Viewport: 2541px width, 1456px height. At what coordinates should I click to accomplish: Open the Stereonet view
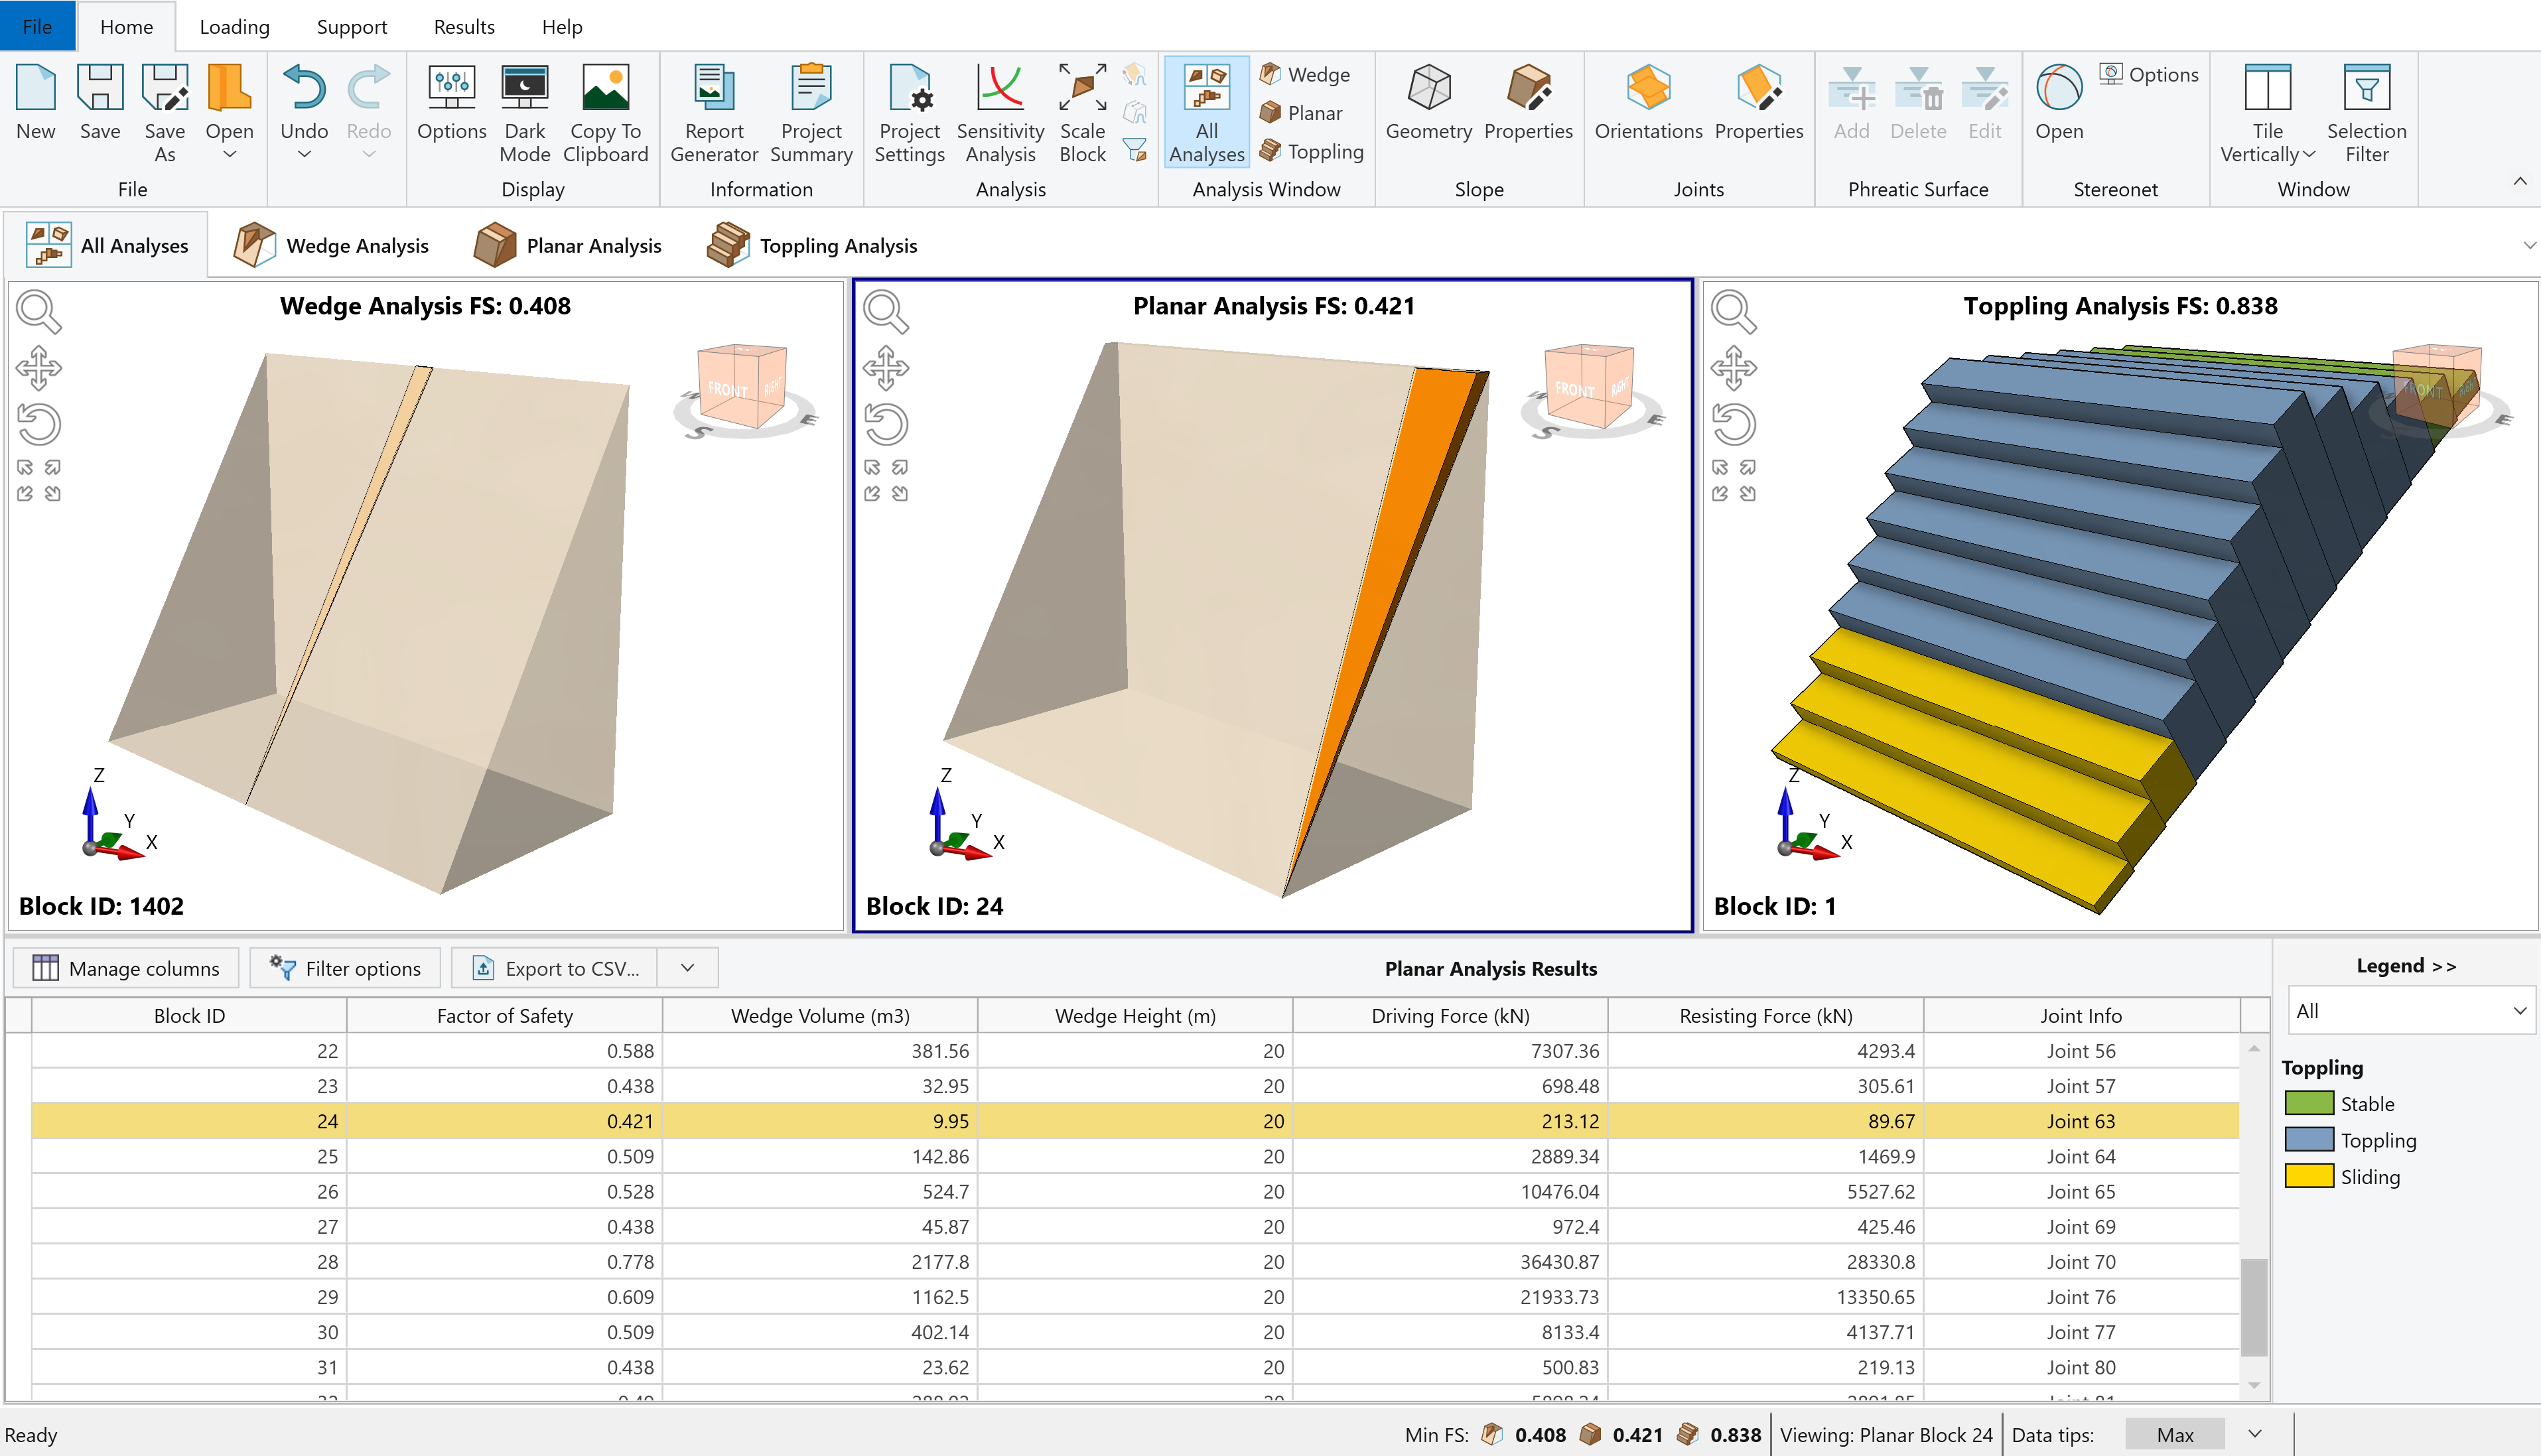(x=2059, y=102)
